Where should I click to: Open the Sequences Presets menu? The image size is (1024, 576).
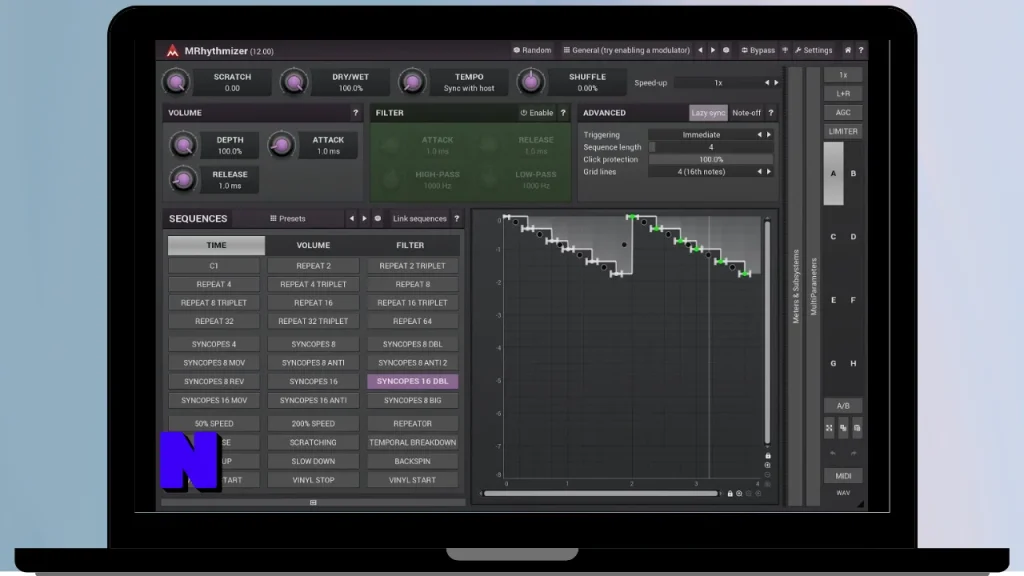pyautogui.click(x=287, y=219)
